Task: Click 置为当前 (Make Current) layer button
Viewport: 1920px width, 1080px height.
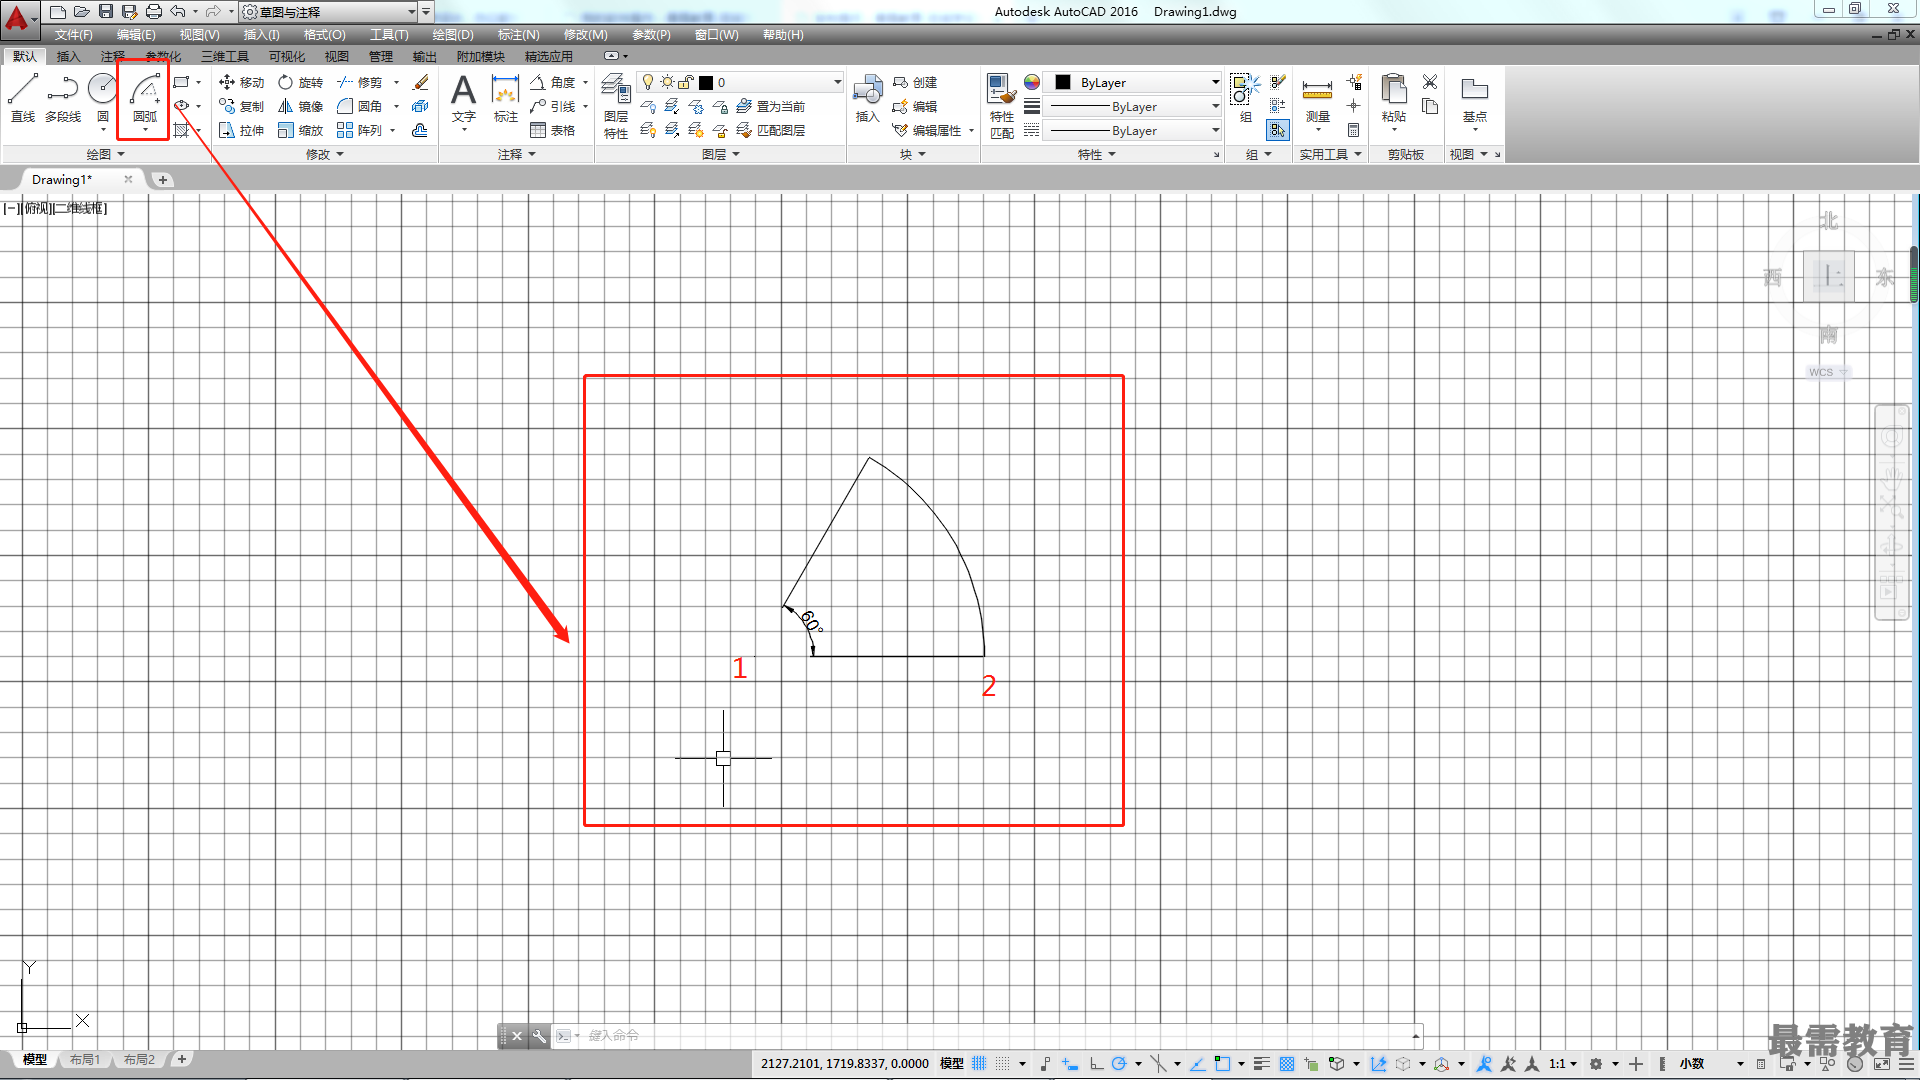Action: [x=770, y=106]
